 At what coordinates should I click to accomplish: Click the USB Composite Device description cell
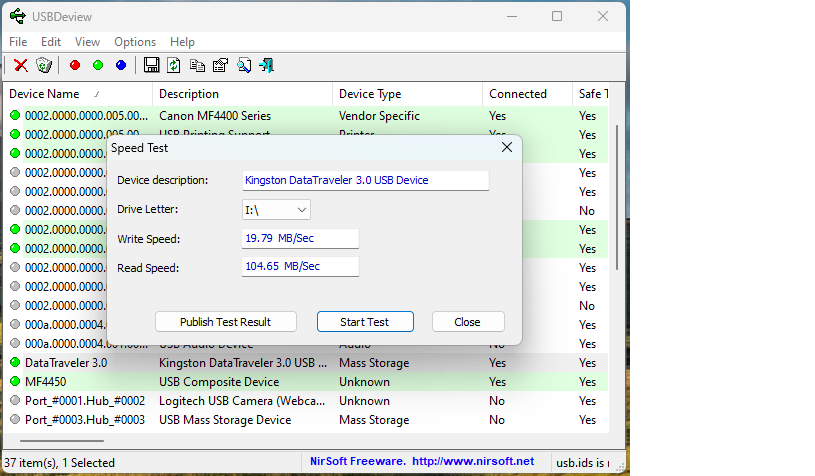(x=219, y=382)
